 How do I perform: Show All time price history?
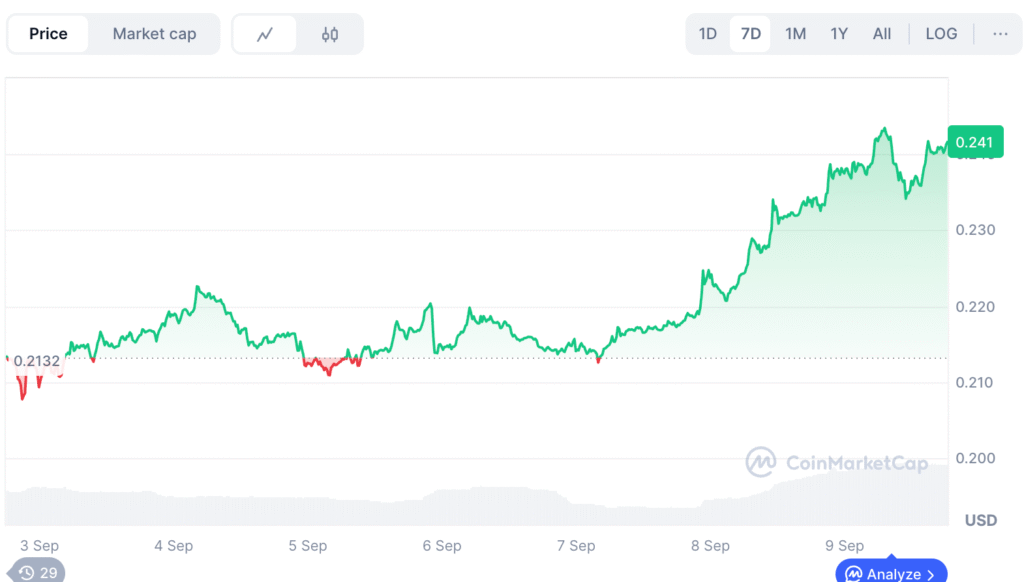882,34
